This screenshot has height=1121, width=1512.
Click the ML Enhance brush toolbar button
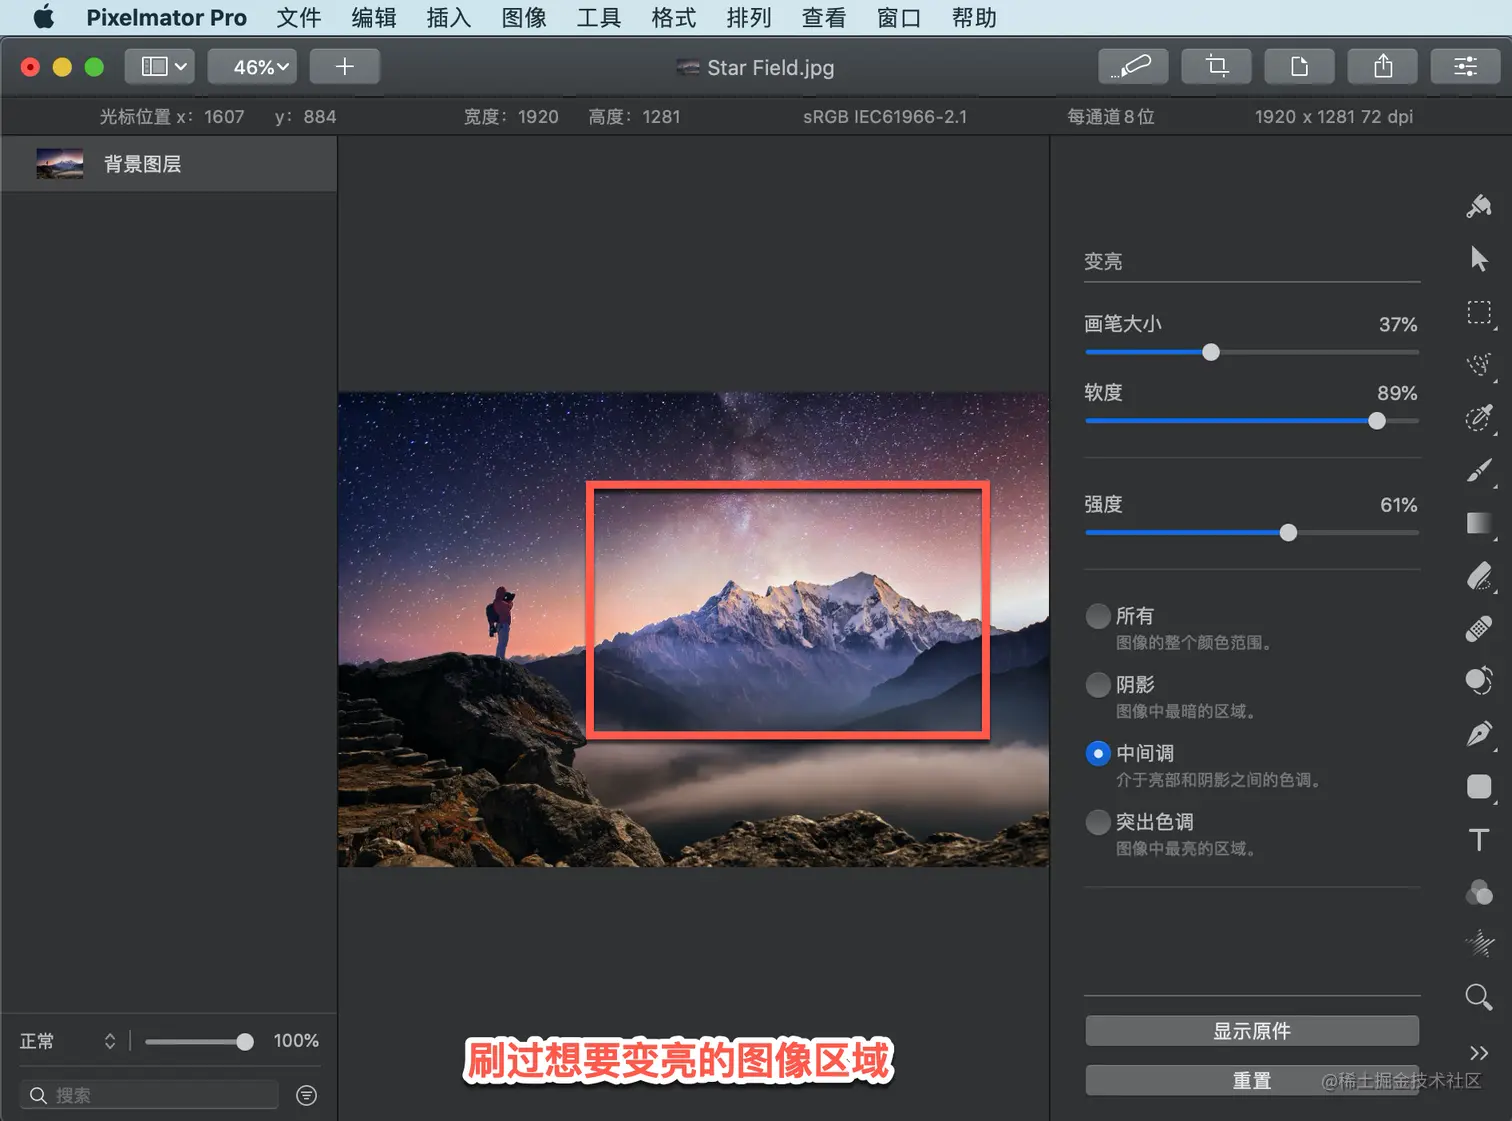[1132, 67]
